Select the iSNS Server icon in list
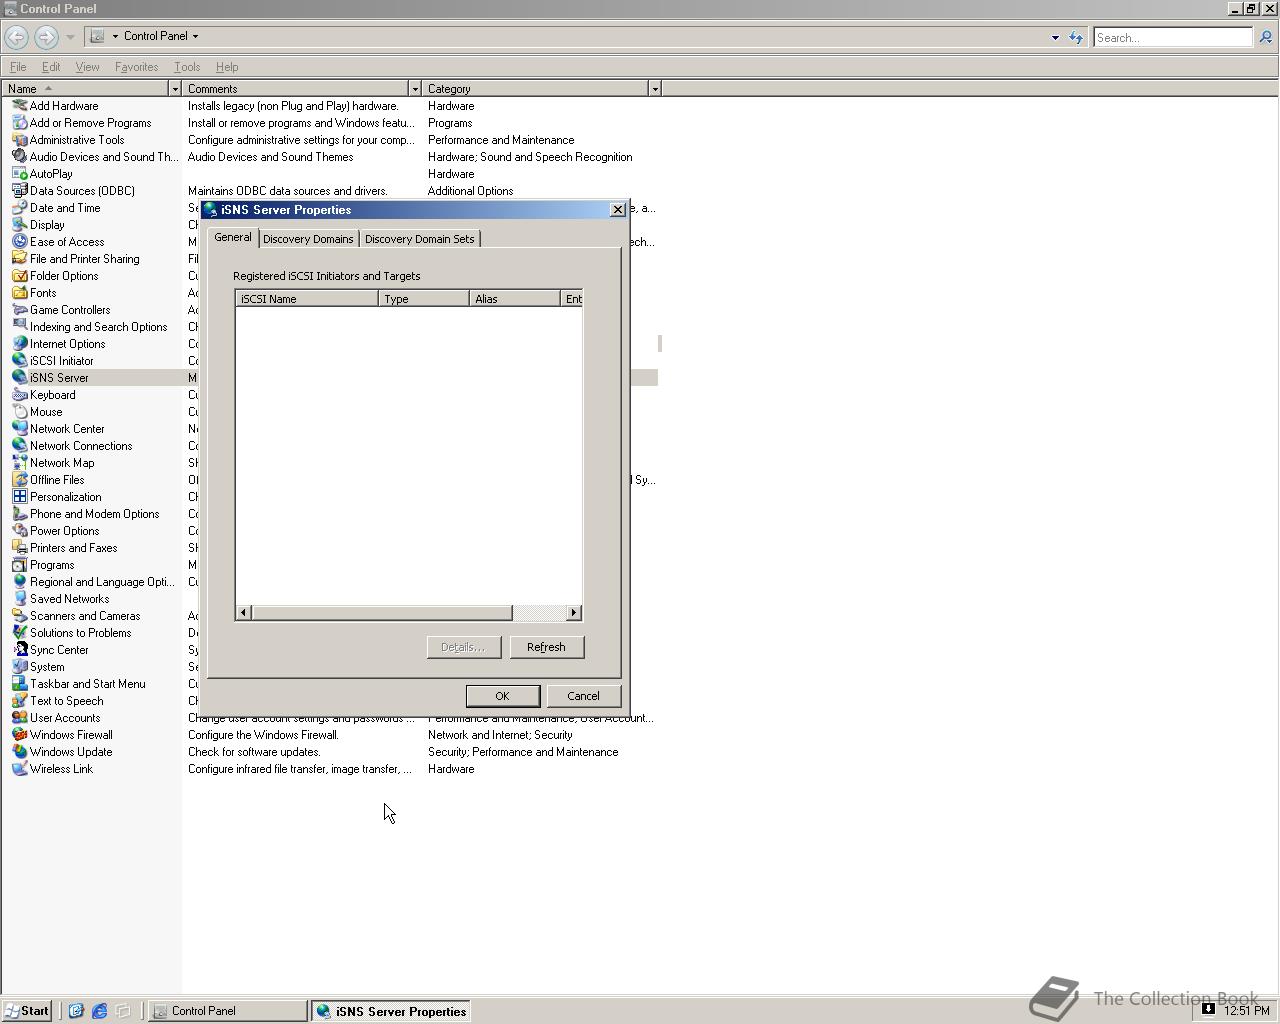 point(19,378)
